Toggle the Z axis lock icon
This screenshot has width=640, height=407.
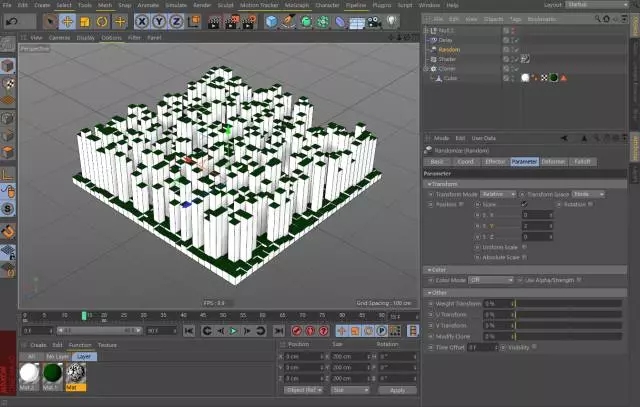pyautogui.click(x=176, y=21)
